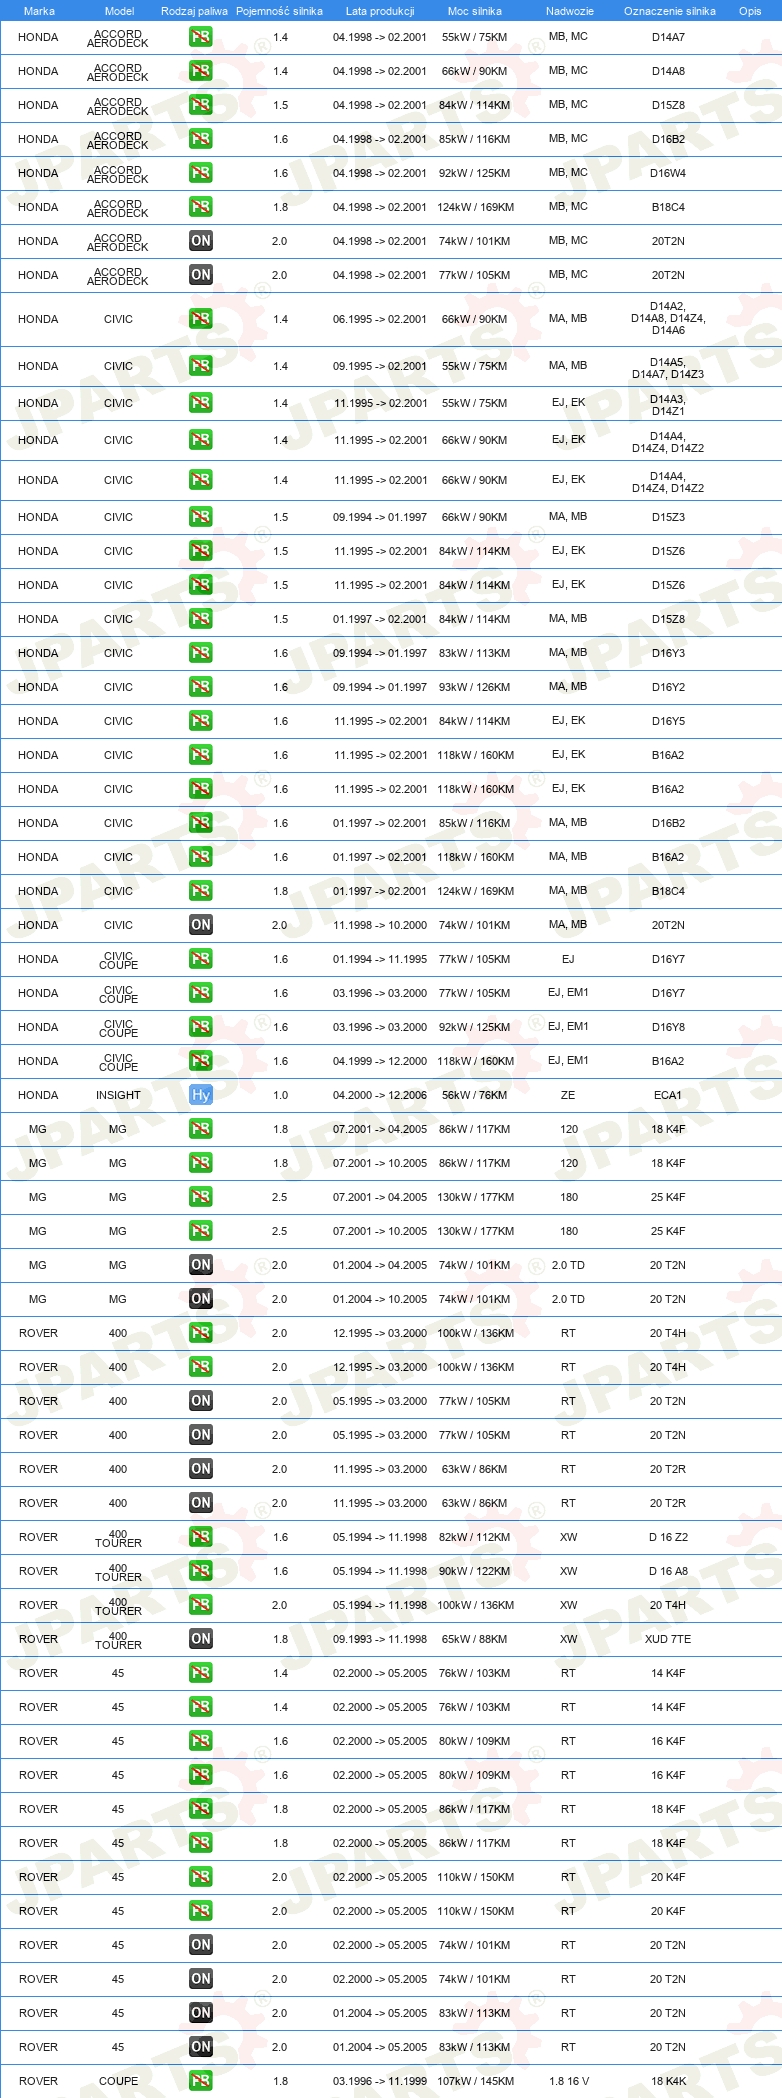Select the 65kW / 88KM power cell

(475, 1639)
